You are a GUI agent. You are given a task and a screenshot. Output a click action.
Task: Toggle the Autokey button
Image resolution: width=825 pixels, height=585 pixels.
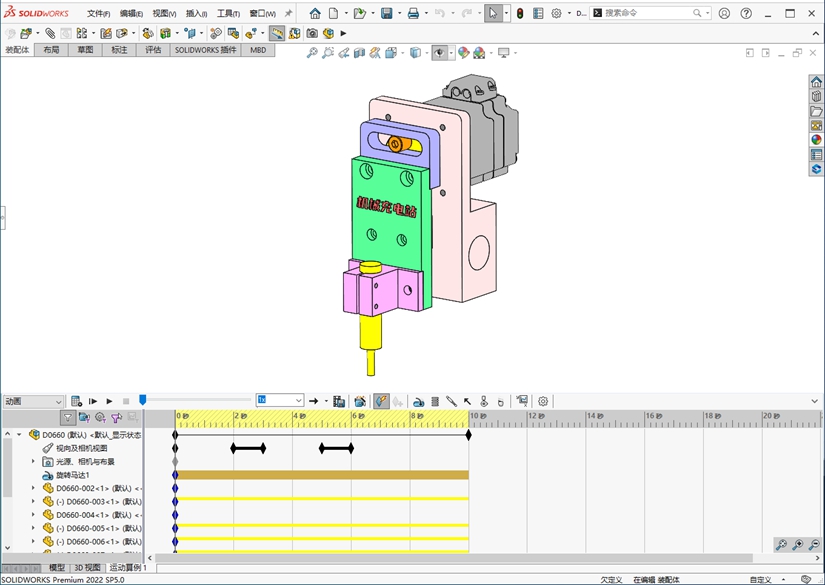tap(381, 401)
